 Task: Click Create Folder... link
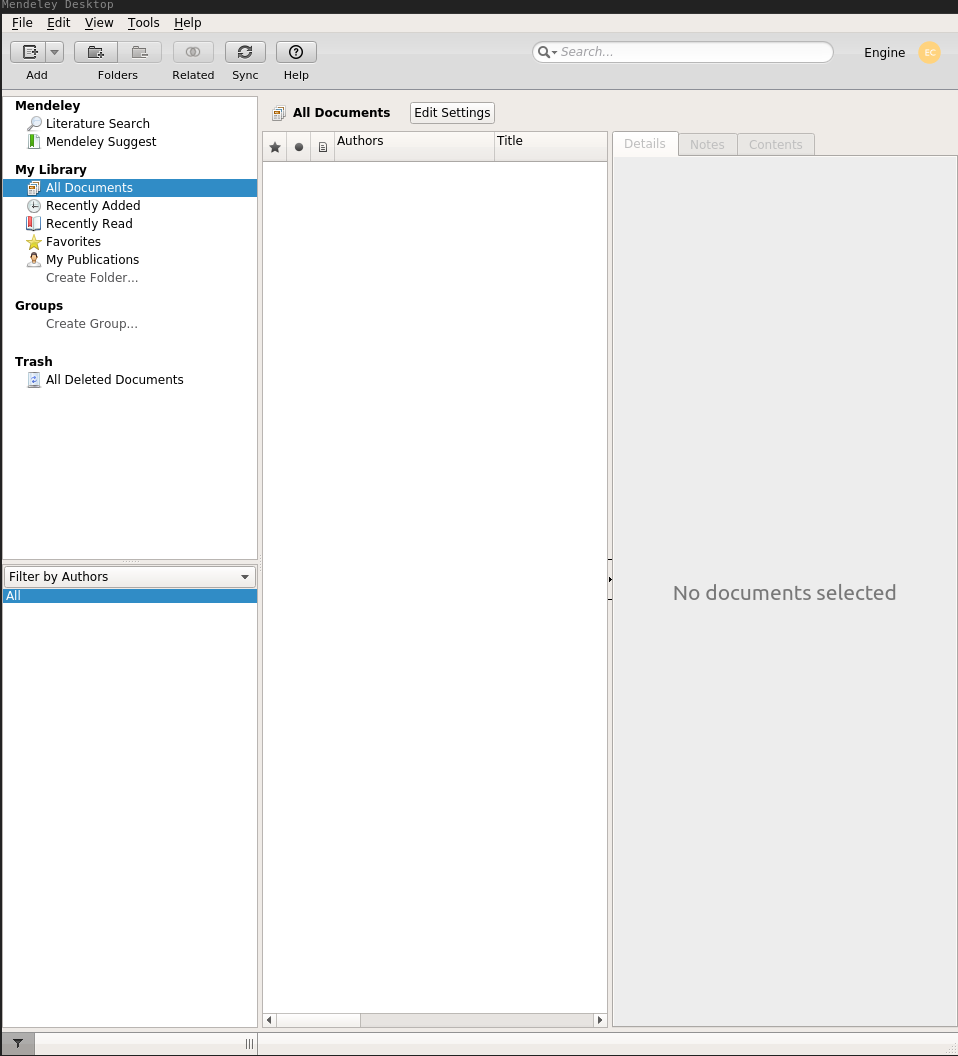pyautogui.click(x=92, y=277)
